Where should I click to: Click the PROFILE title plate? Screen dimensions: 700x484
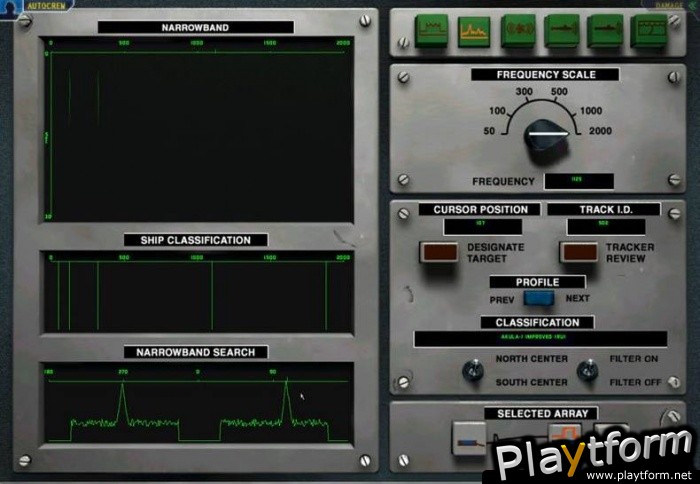point(537,282)
